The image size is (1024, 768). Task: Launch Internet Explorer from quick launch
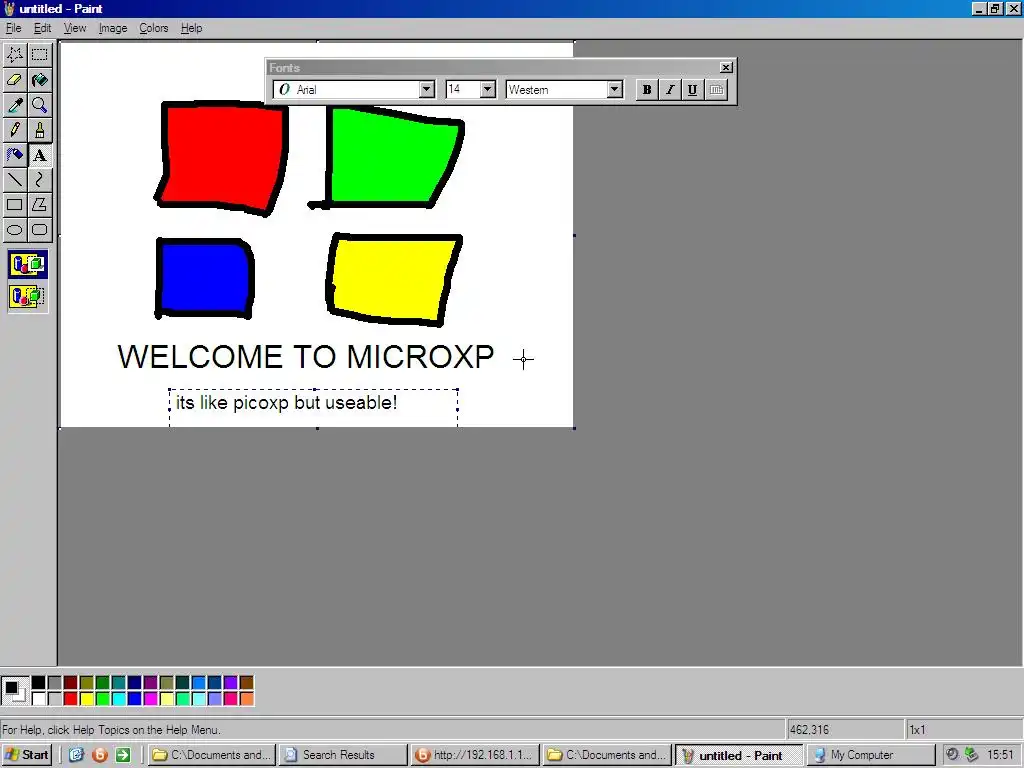pos(76,755)
